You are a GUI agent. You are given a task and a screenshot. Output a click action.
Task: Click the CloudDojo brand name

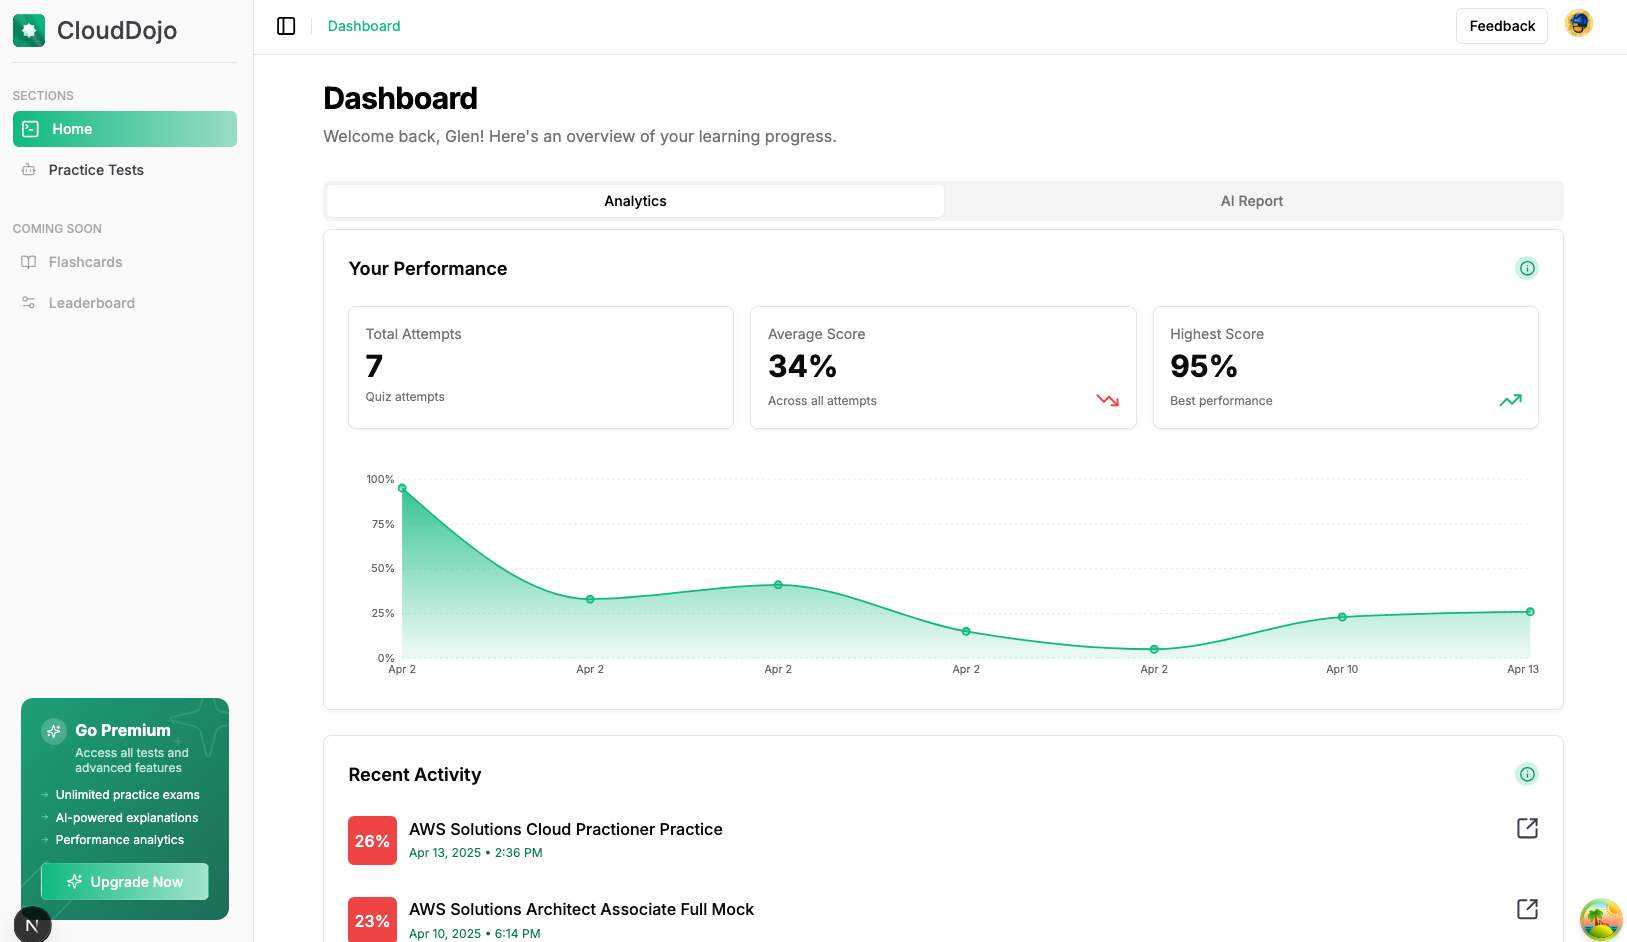coord(117,31)
